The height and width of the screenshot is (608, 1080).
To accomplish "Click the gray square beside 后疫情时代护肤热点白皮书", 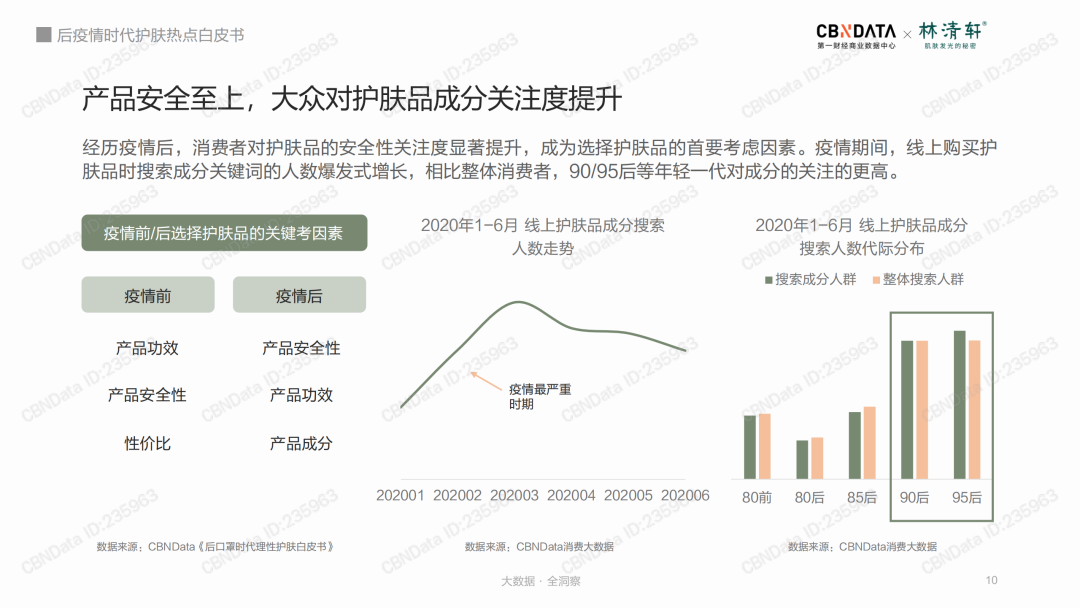I will (x=43, y=34).
